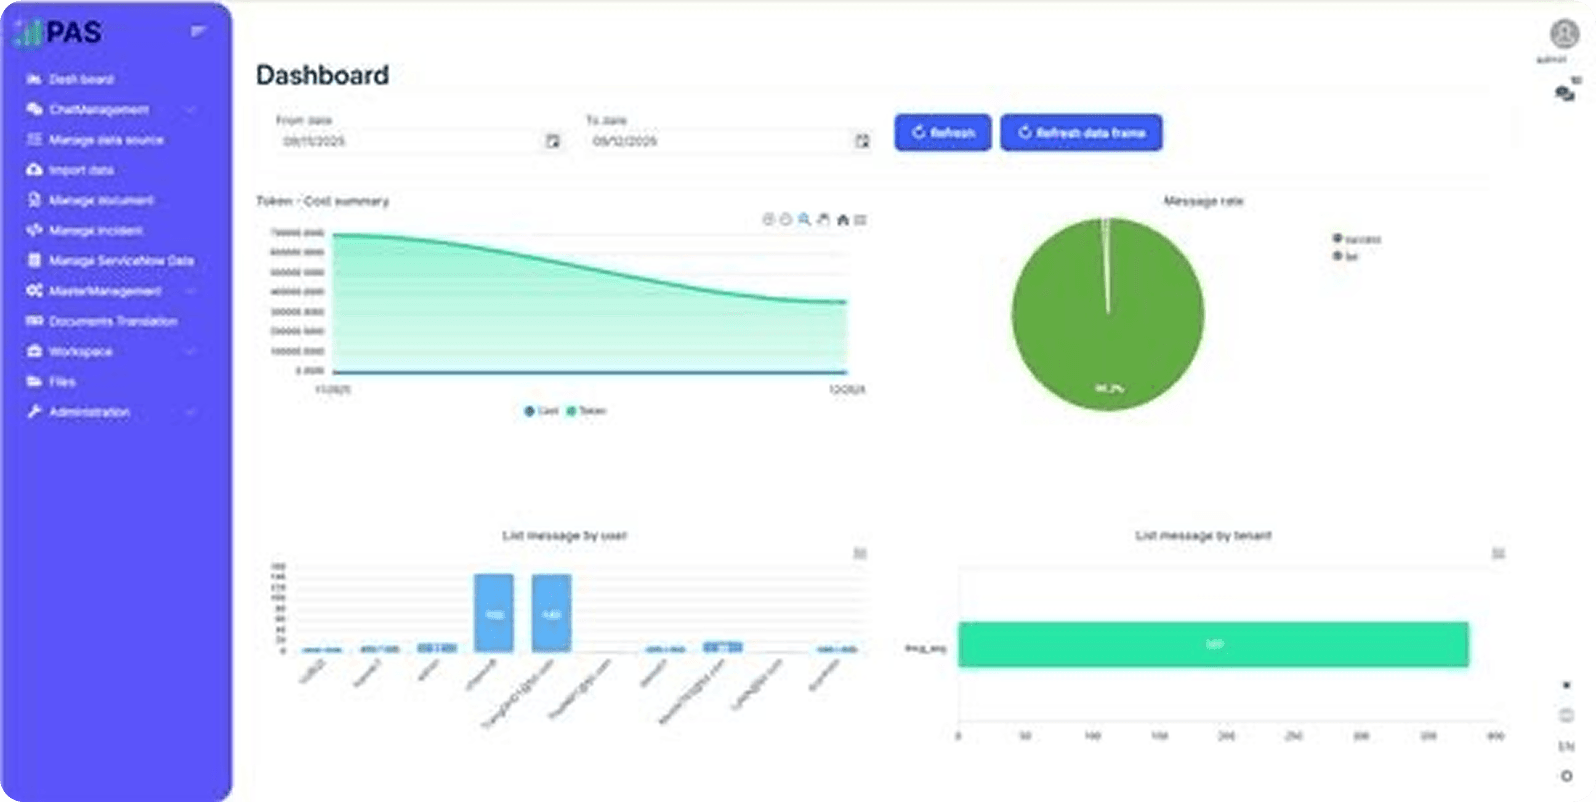1596x802 pixels.
Task: Click the Refresh data frame button
Action: click(1081, 132)
